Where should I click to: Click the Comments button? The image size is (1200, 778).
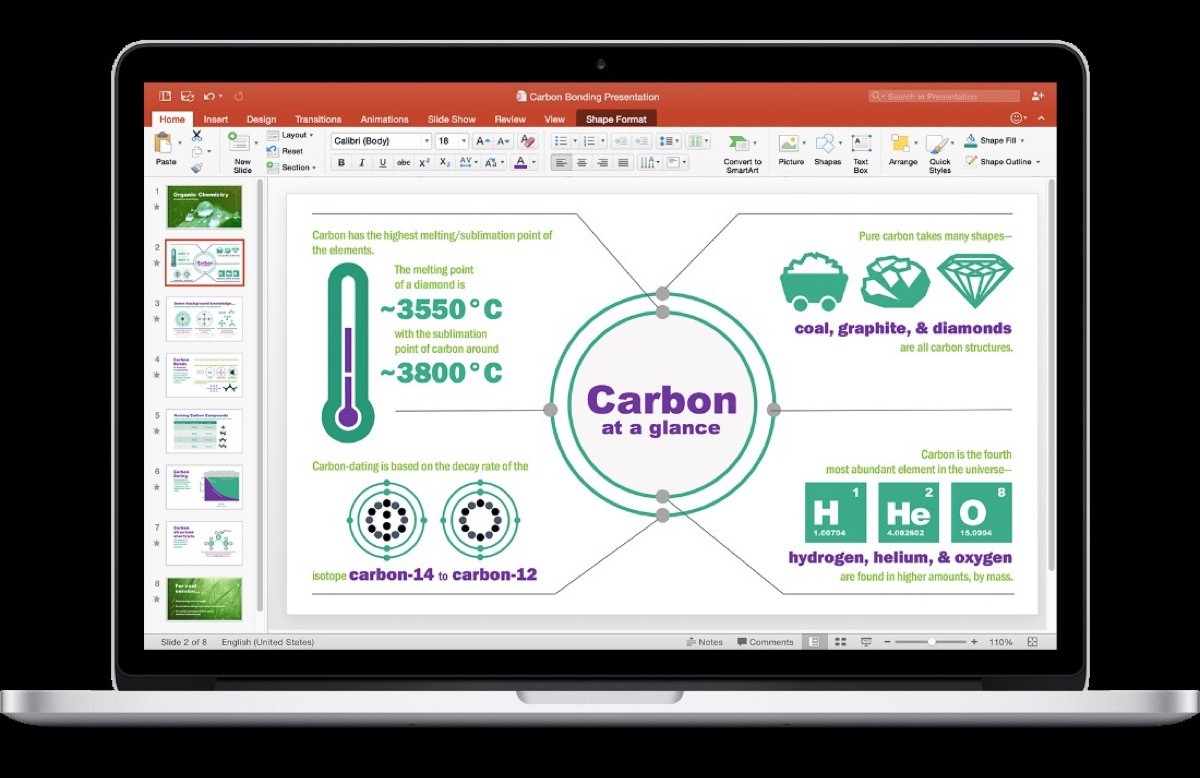click(x=765, y=642)
